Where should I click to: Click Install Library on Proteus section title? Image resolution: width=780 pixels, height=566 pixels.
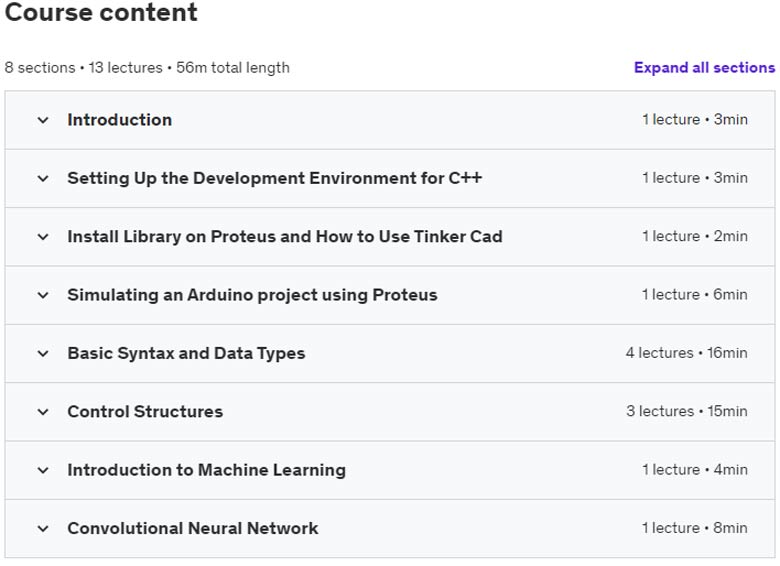tap(285, 236)
